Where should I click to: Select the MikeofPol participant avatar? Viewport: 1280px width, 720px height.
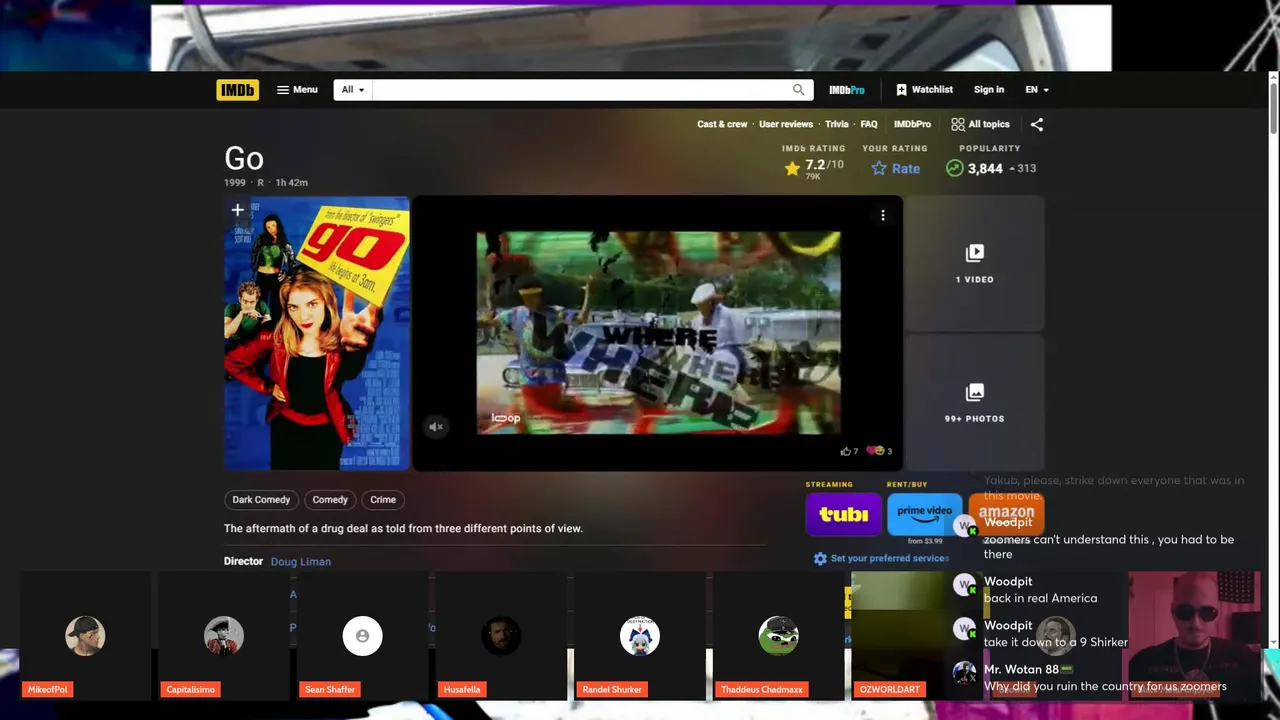click(x=85, y=636)
